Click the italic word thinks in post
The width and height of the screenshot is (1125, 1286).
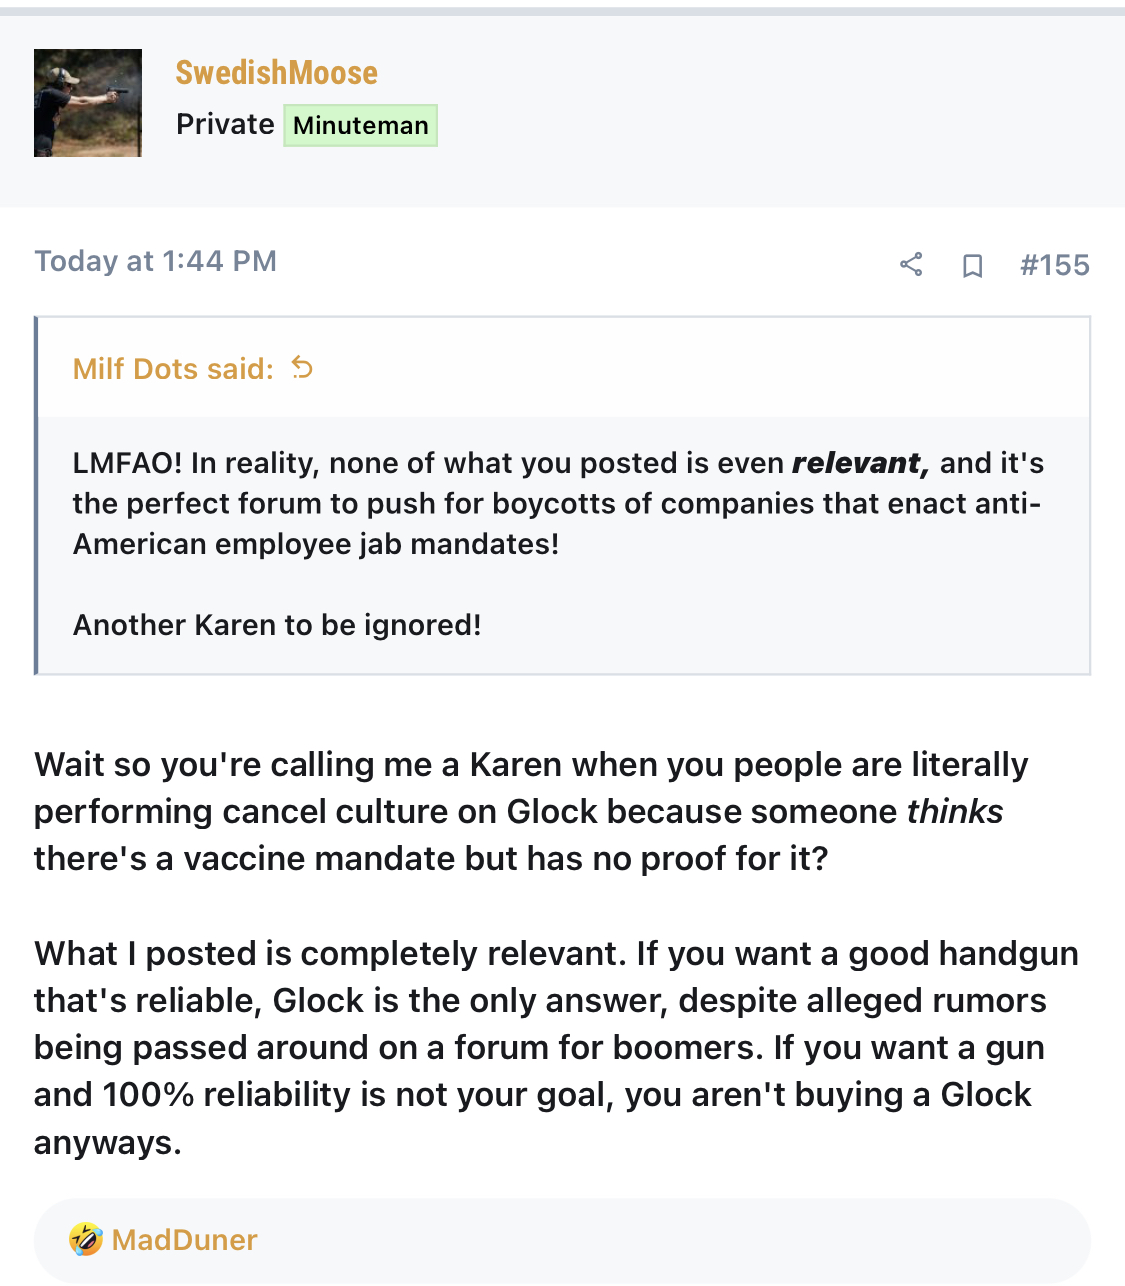[x=955, y=811]
